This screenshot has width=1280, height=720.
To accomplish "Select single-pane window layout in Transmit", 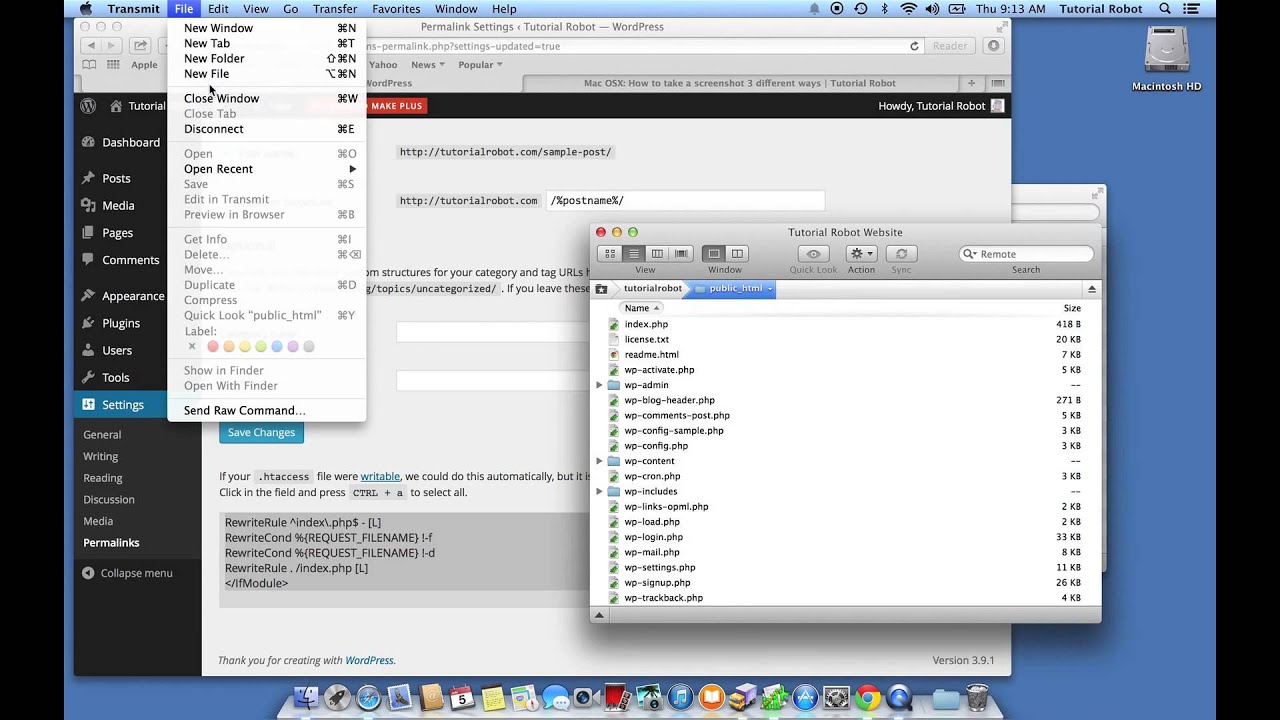I will tap(713, 254).
